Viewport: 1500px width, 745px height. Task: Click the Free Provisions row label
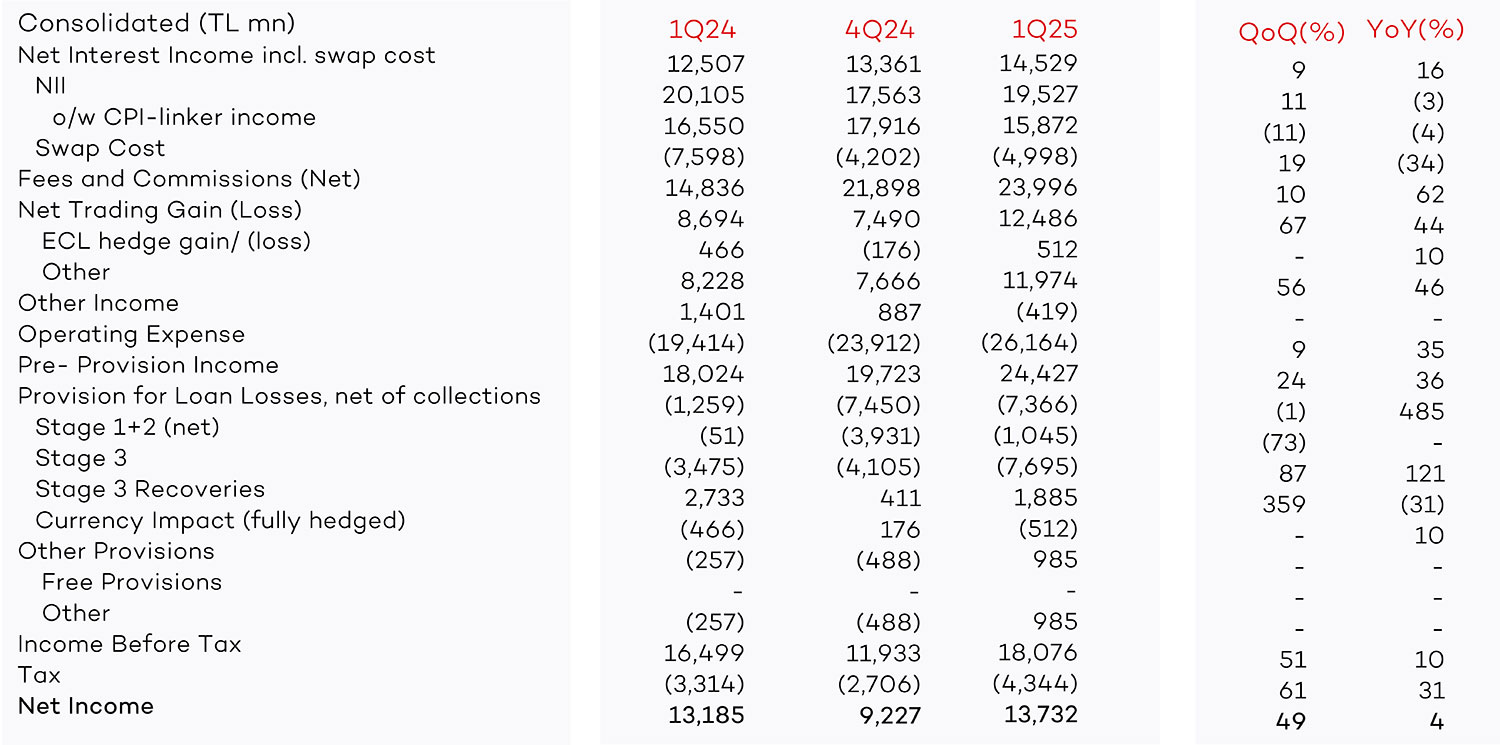132,582
